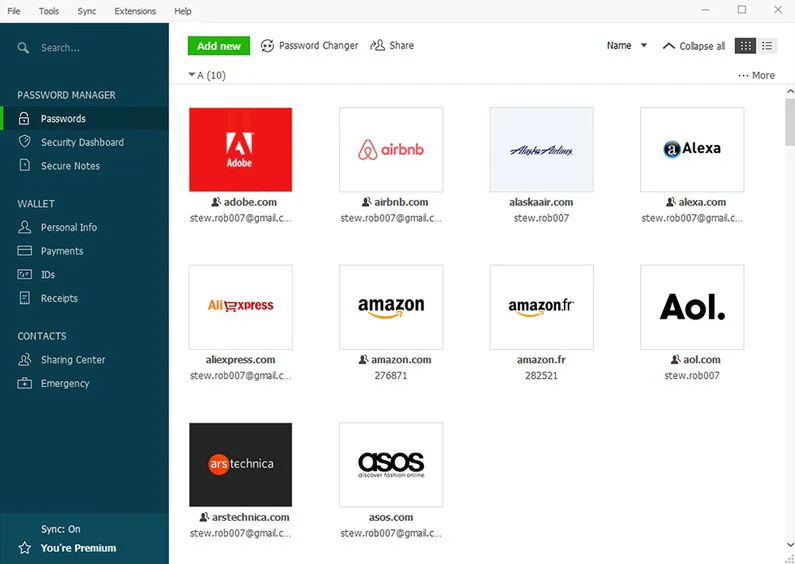The height and width of the screenshot is (564, 795).
Task: Click the scroll up arrow
Action: click(790, 92)
